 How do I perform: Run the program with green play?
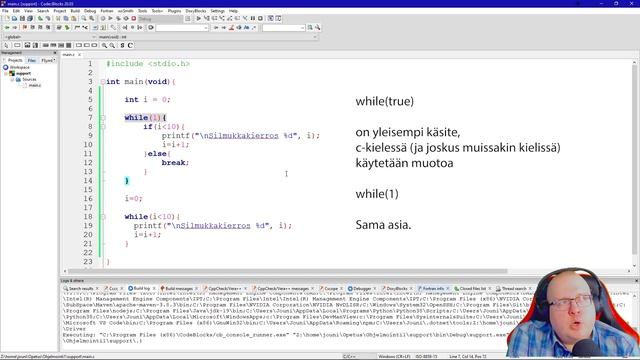coord(110,18)
